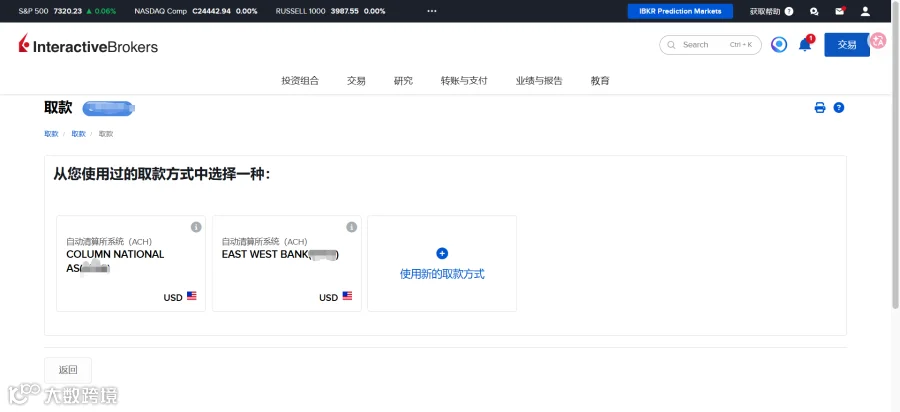The image size is (900, 412).
Task: Go to first 取款 breadcrumb link
Action: point(51,134)
